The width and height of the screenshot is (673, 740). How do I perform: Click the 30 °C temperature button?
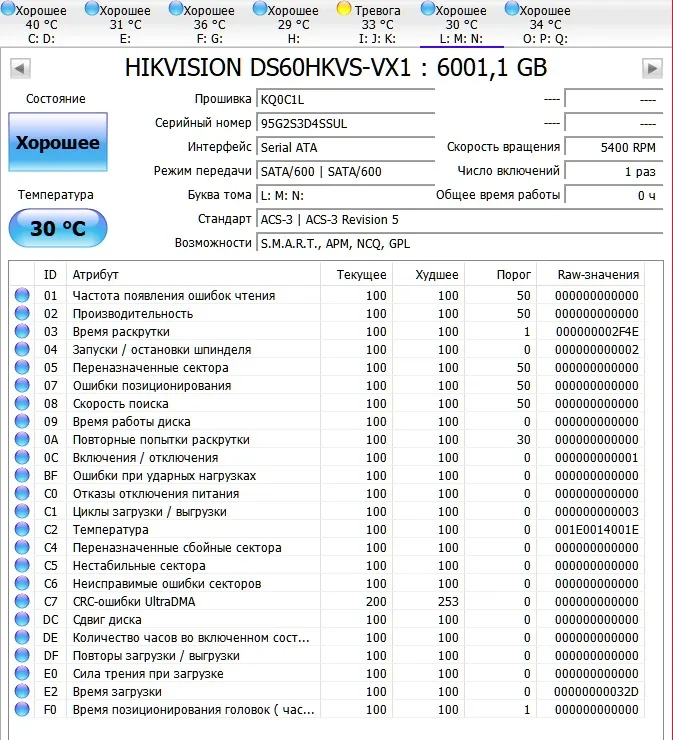58,228
